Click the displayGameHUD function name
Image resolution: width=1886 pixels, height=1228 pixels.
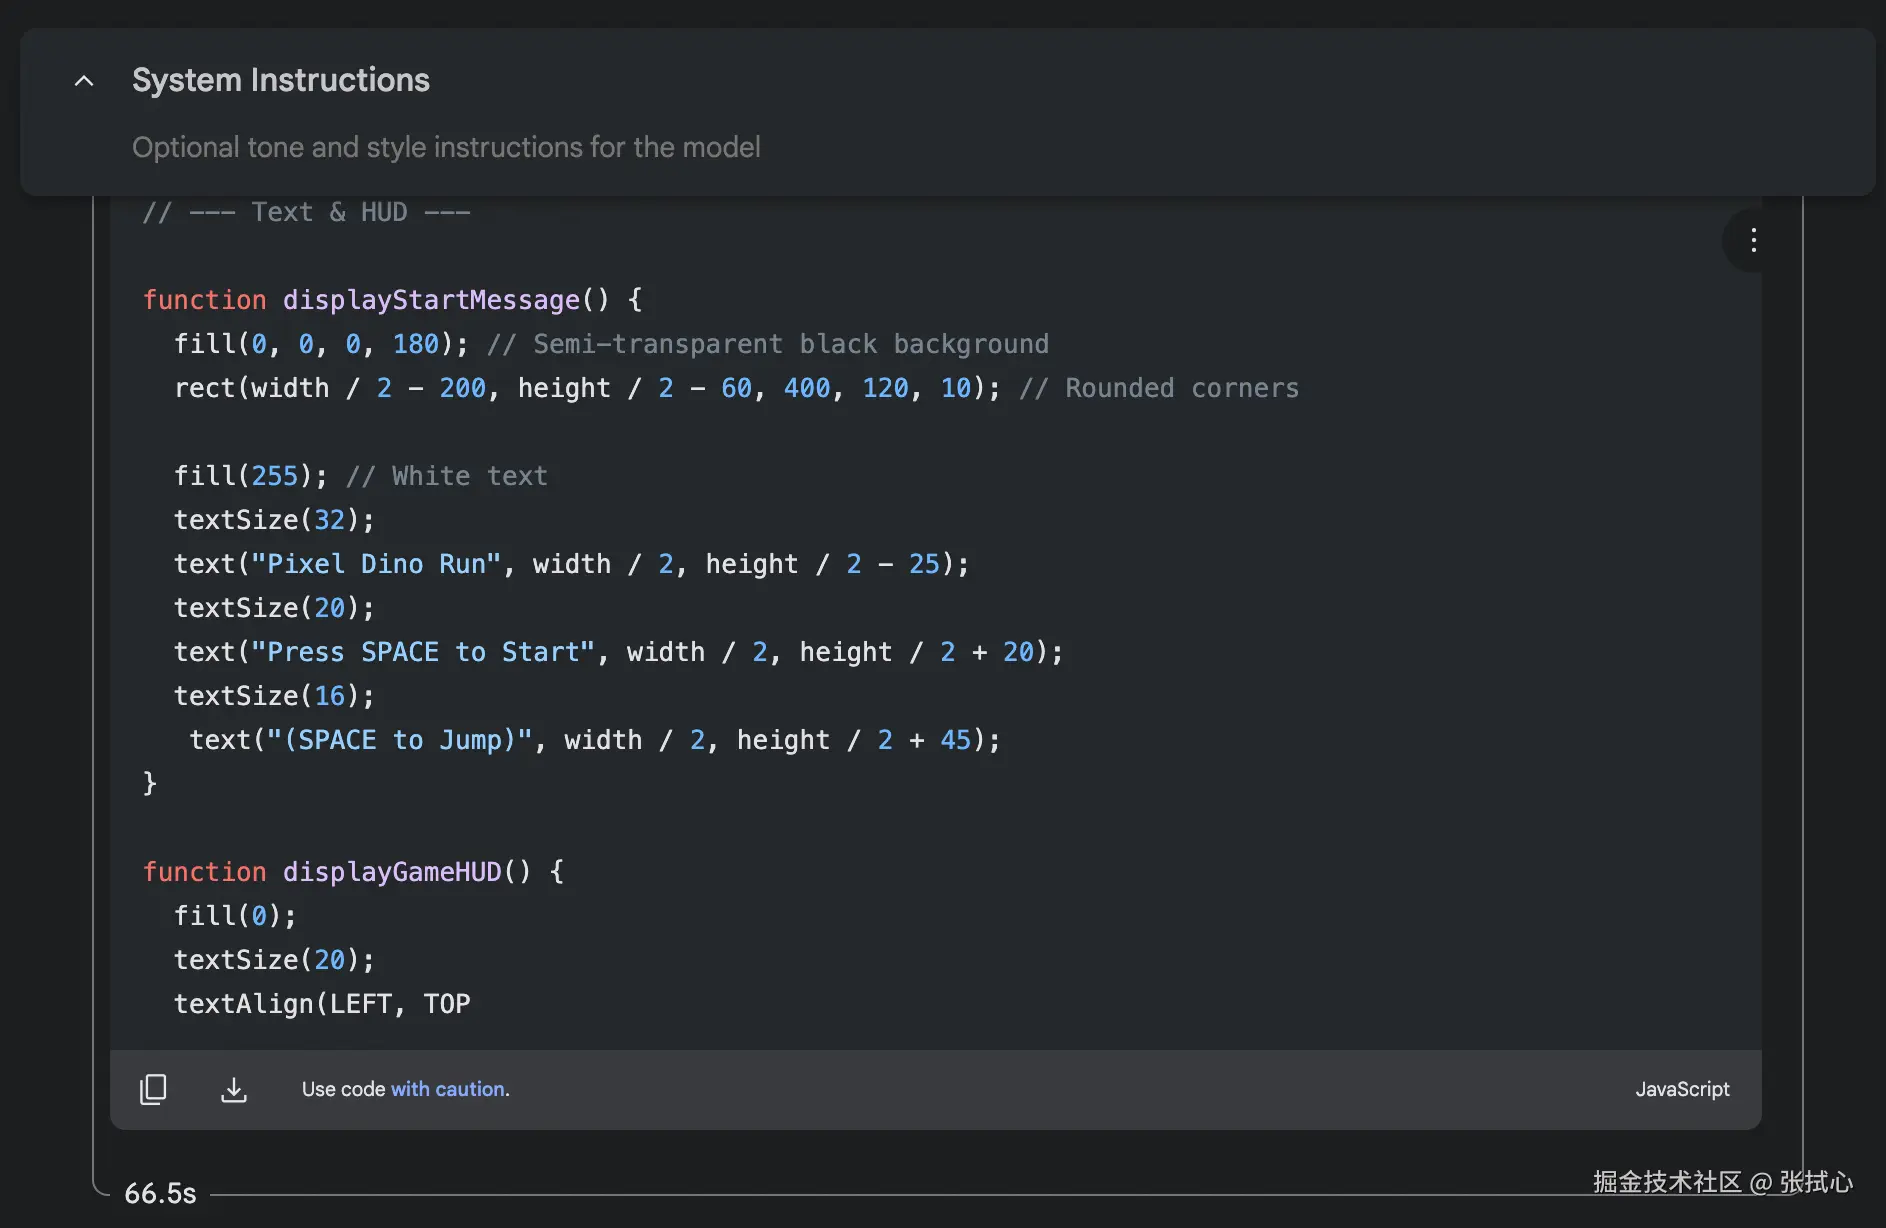(x=392, y=872)
